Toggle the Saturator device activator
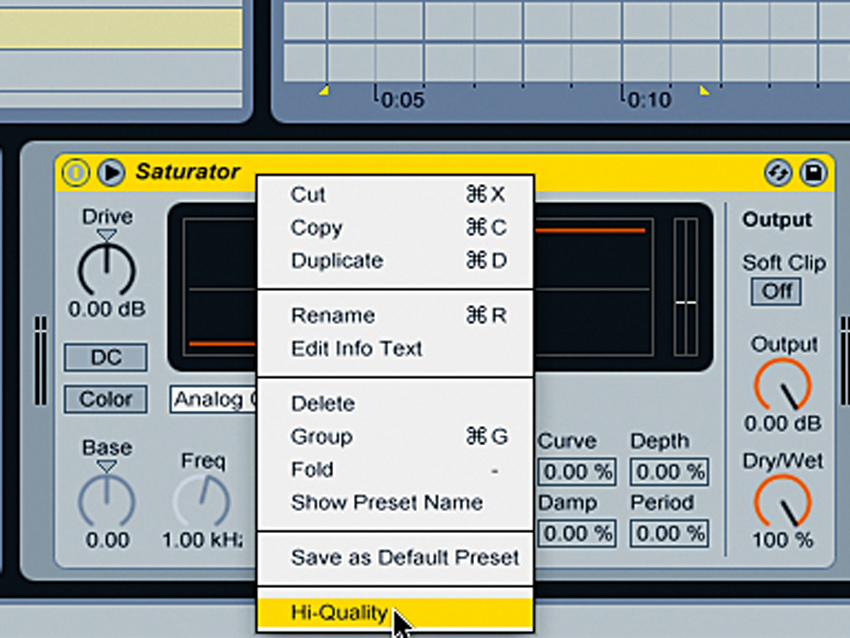 click(x=75, y=172)
